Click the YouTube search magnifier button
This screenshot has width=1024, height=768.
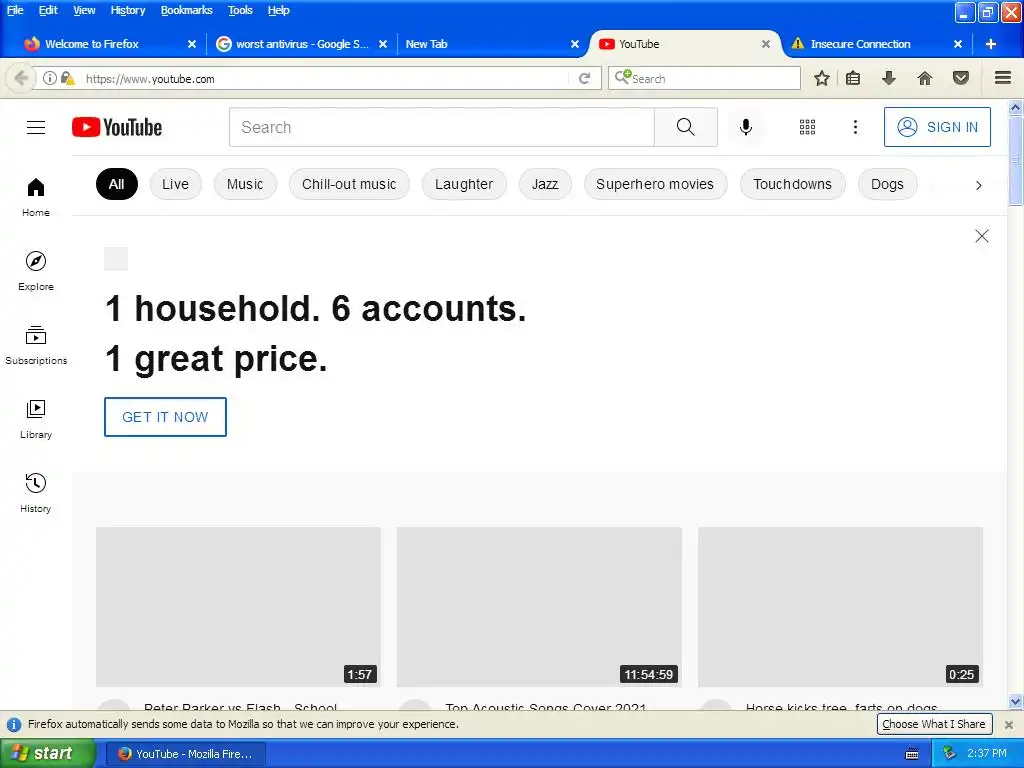pyautogui.click(x=685, y=127)
